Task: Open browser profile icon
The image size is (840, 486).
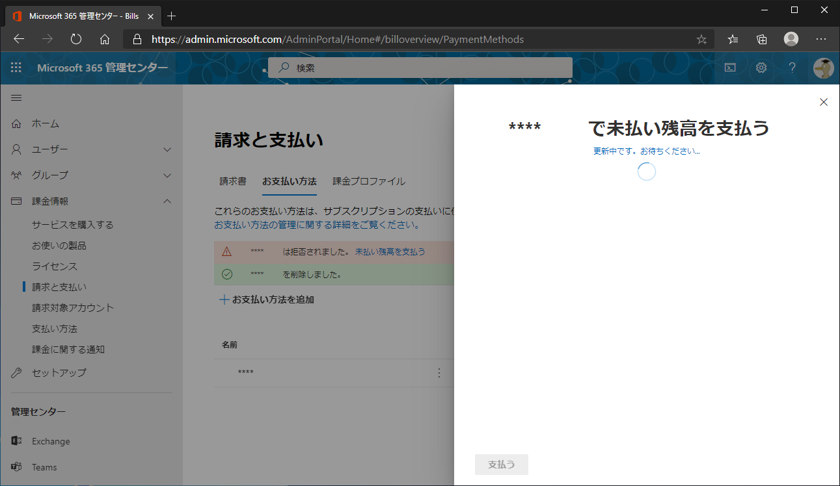Action: (791, 39)
